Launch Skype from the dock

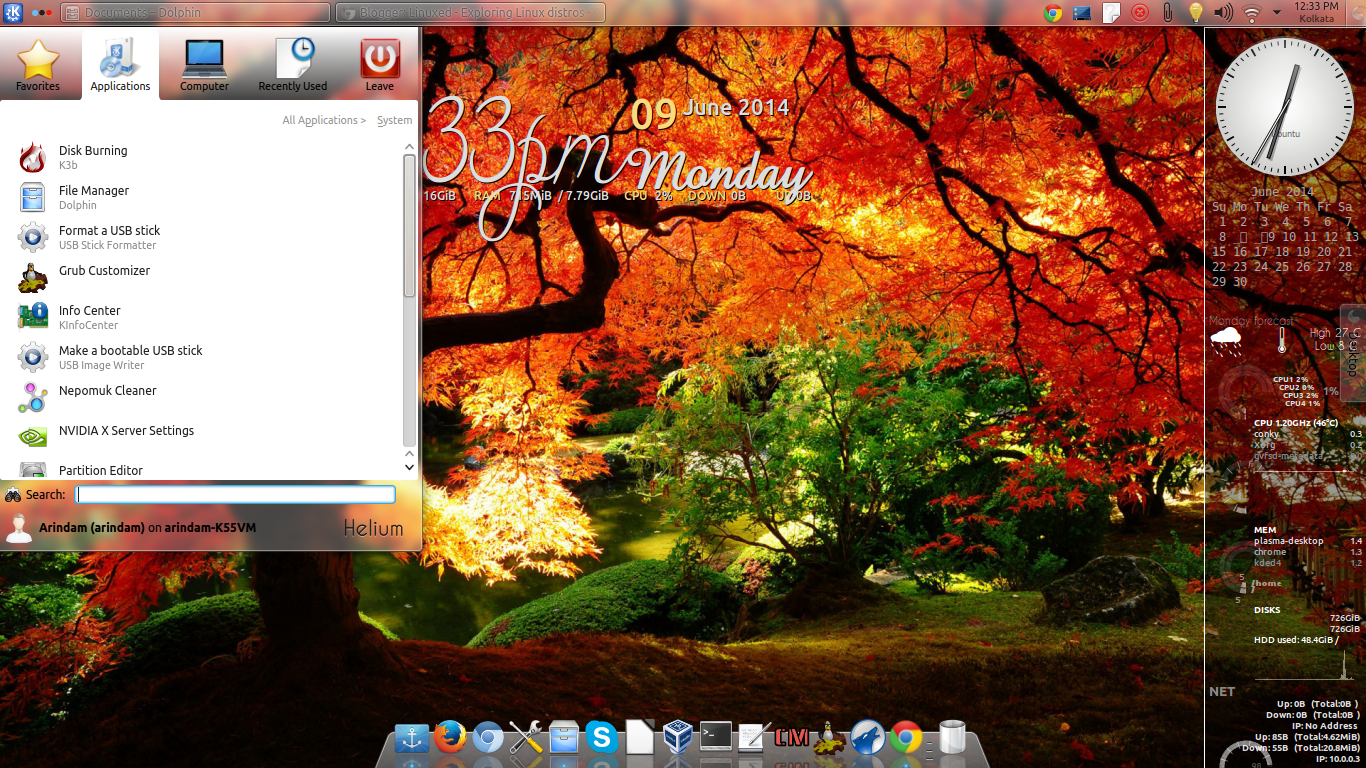(x=602, y=737)
